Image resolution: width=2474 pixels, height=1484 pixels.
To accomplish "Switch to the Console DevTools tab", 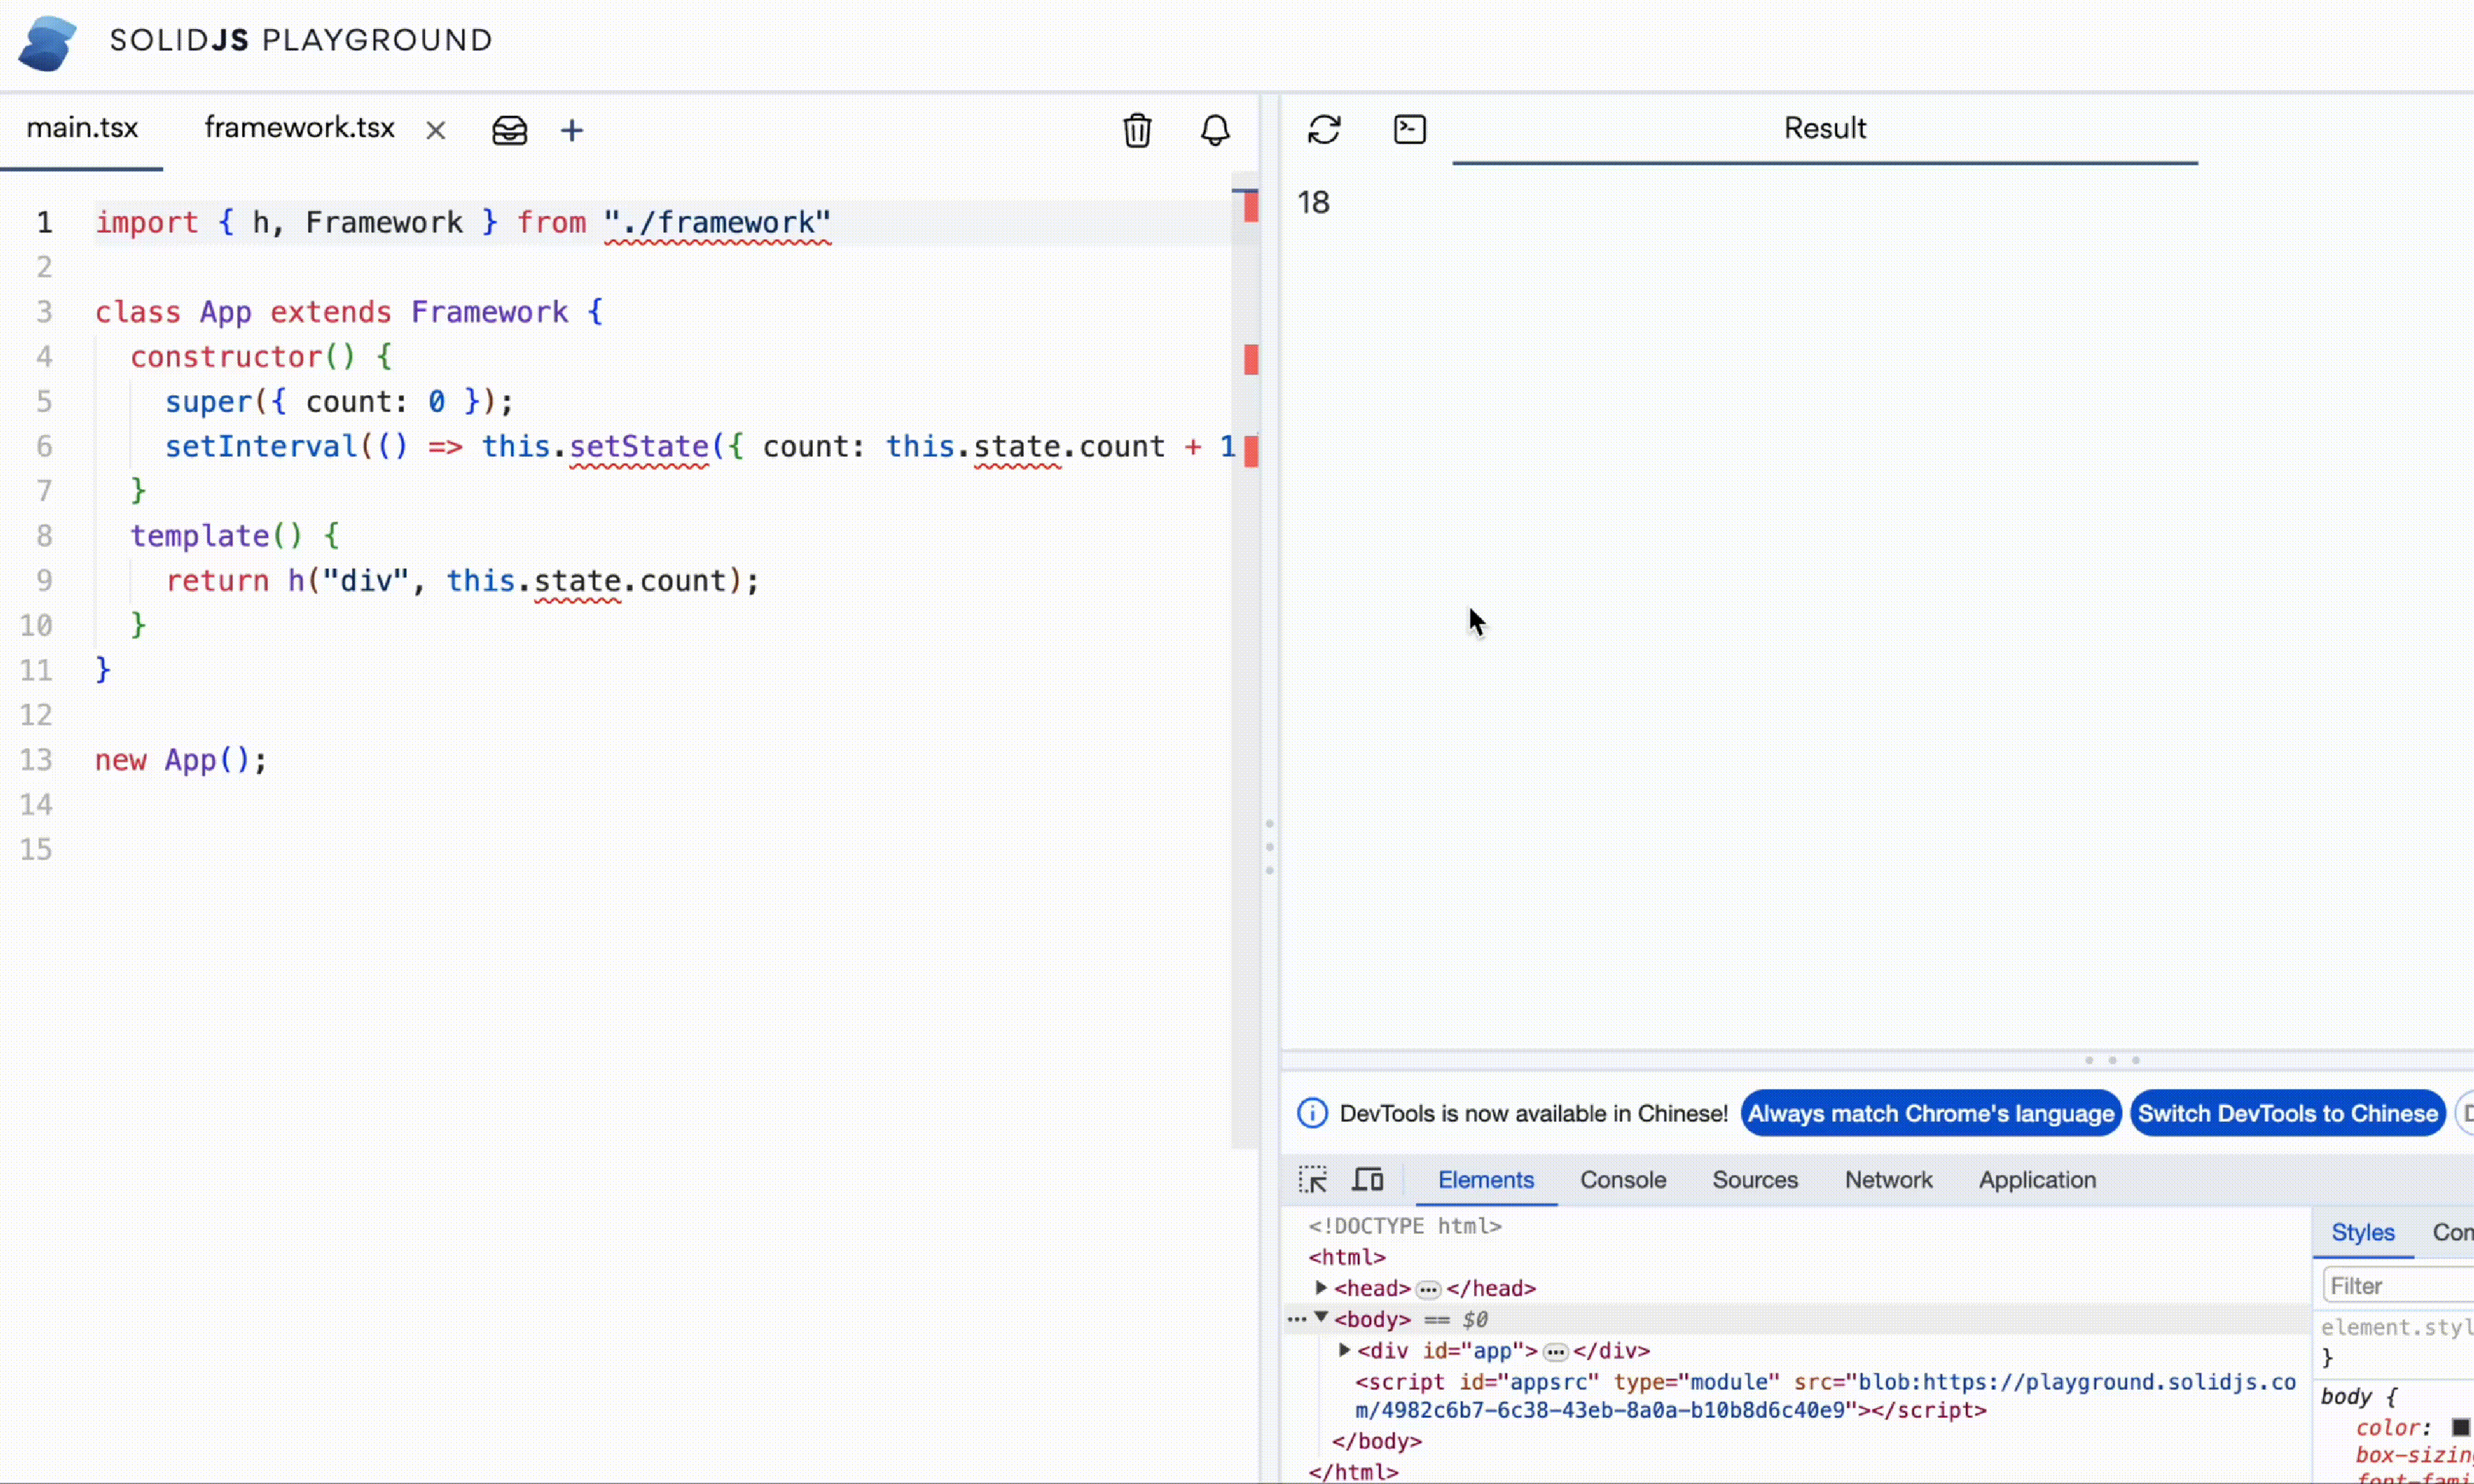I will tap(1622, 1180).
